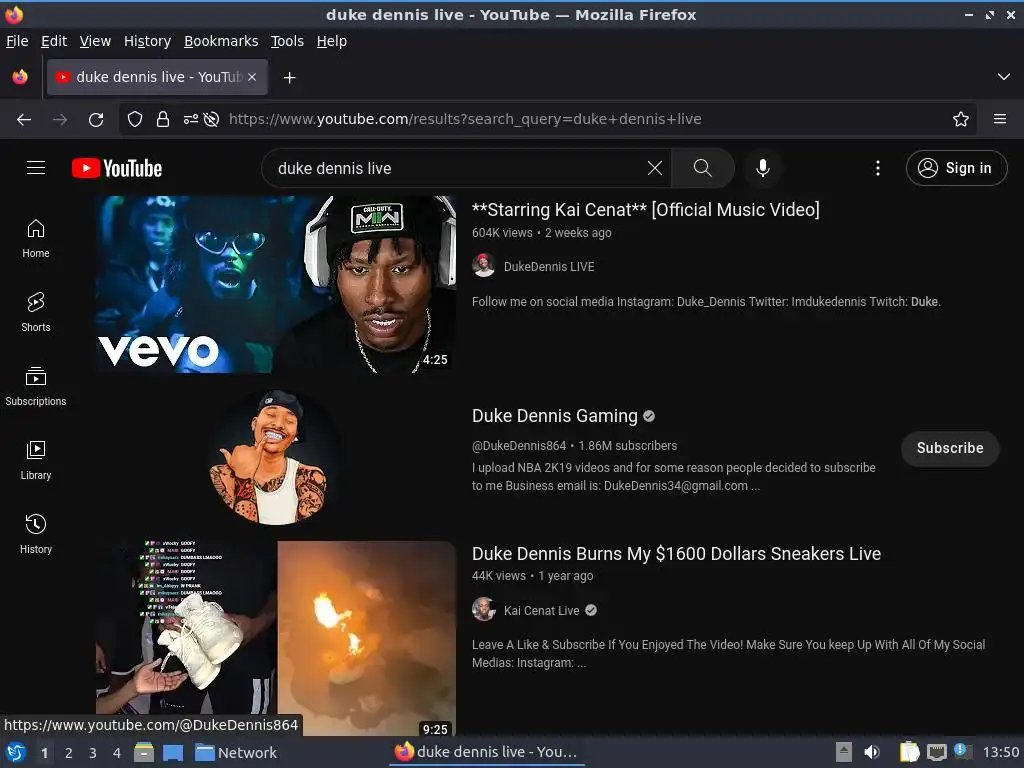The width and height of the screenshot is (1024, 768).
Task: Click the magnifier search button
Action: coord(703,168)
